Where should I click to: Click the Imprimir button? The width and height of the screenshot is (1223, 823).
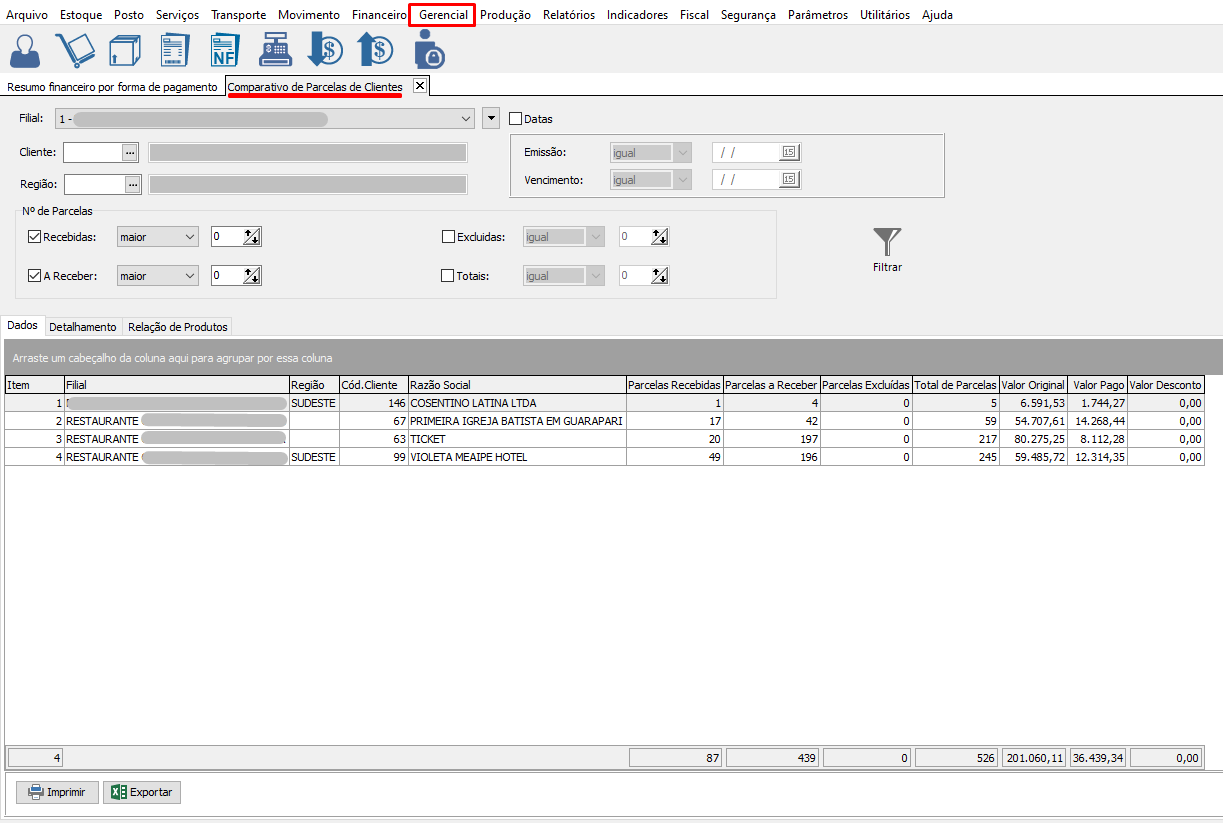tap(57, 792)
